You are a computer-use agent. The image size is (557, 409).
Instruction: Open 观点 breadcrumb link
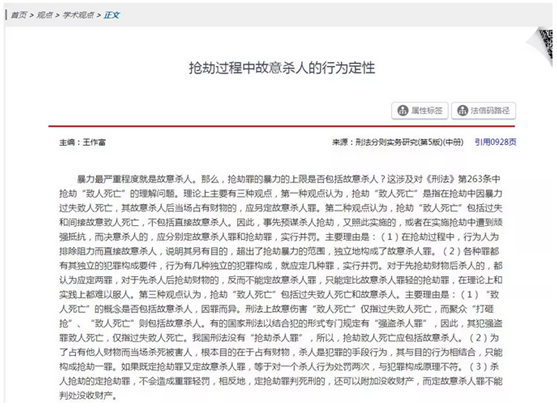coord(44,15)
